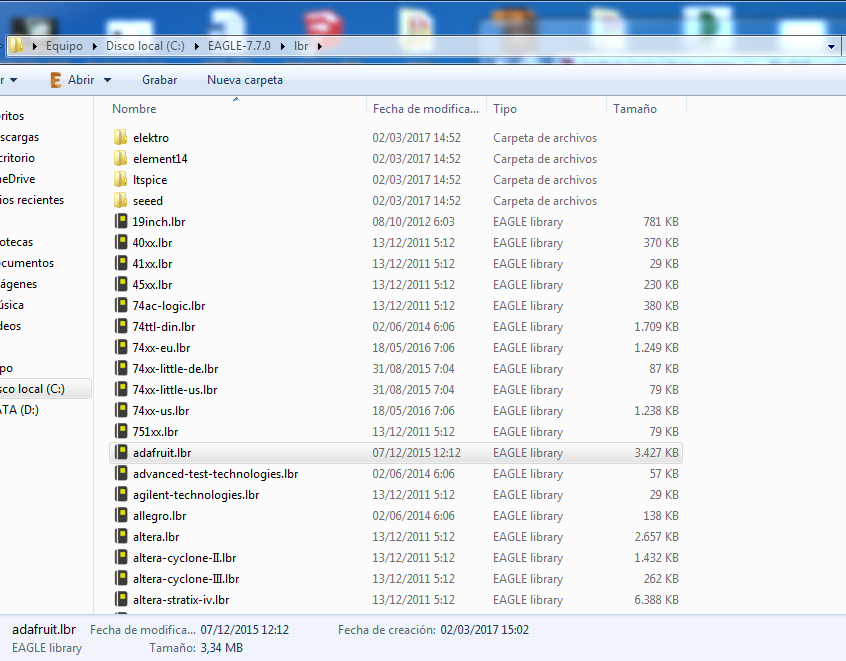846x661 pixels.
Task: Select Vídeos in the sidebar
Action: click(10, 326)
